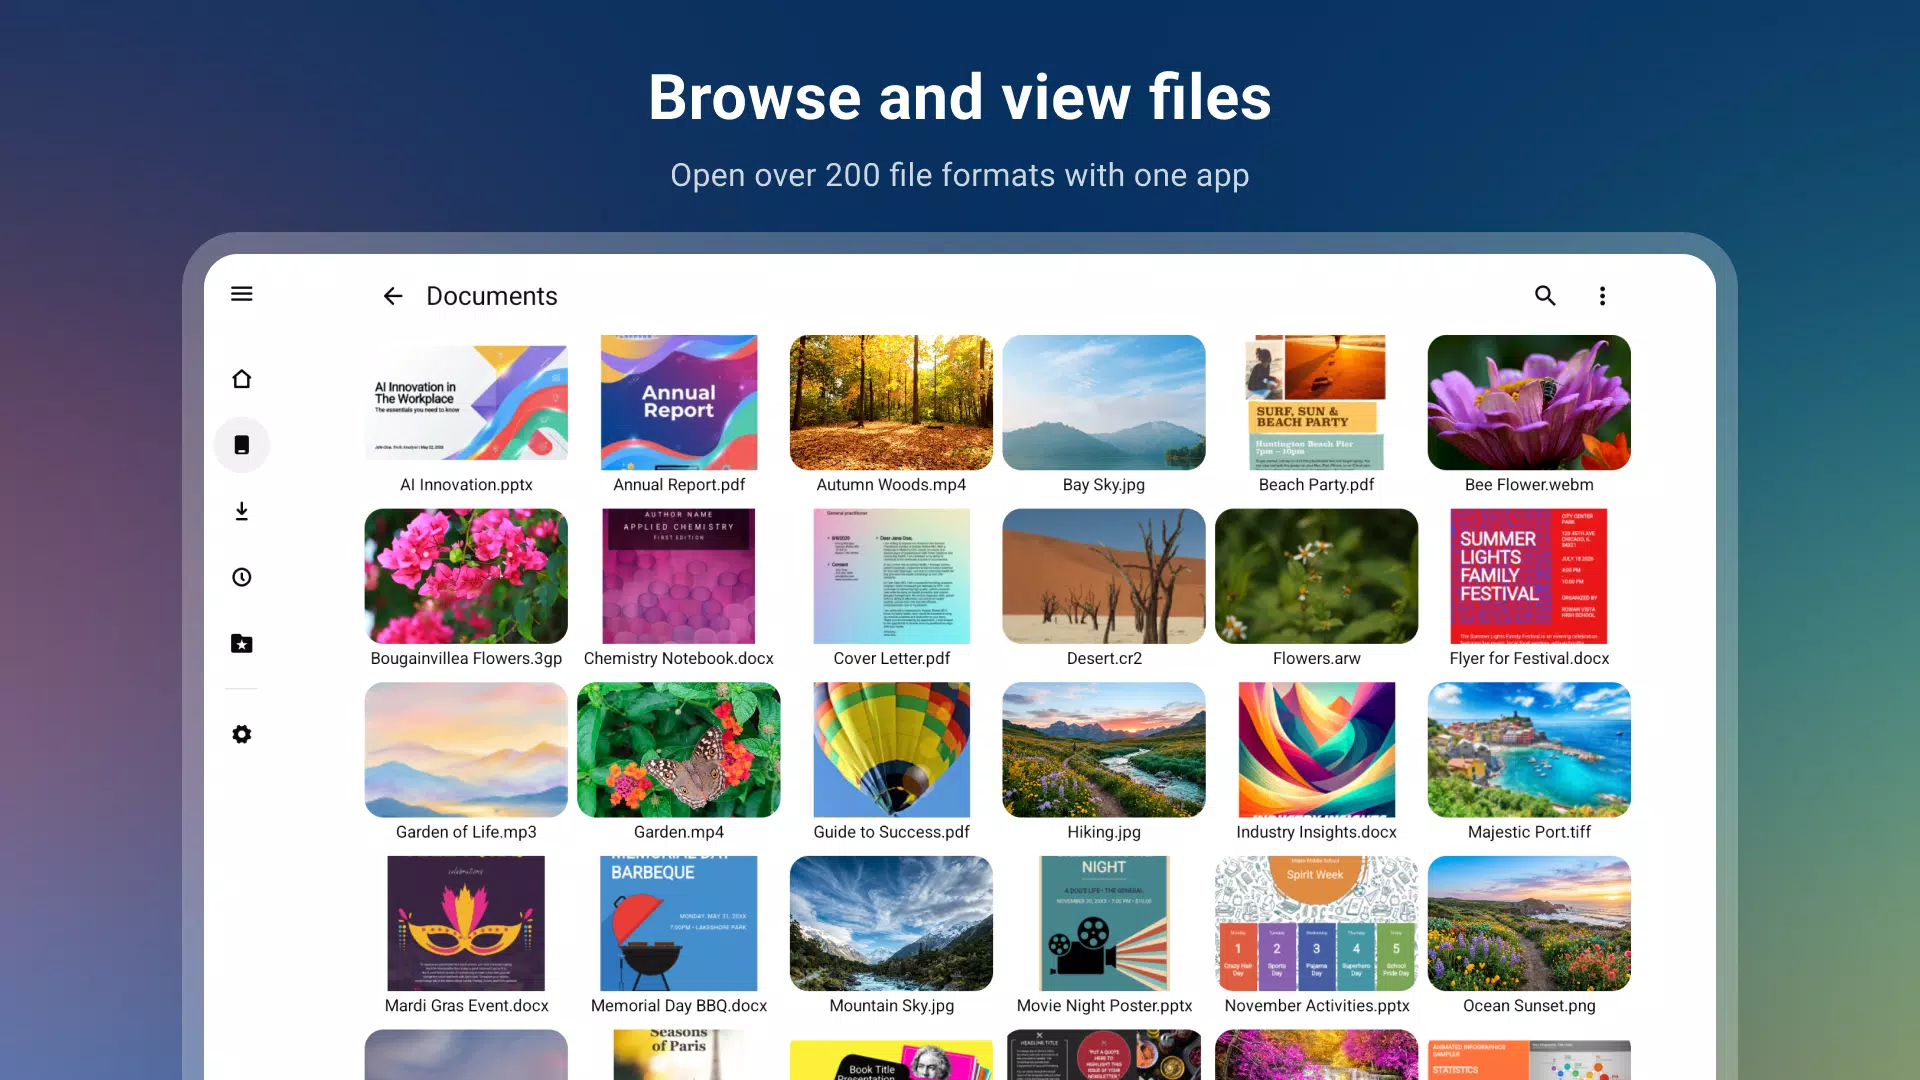
Task: Click the 'November Activities.pptx' file name
Action: point(1316,1006)
